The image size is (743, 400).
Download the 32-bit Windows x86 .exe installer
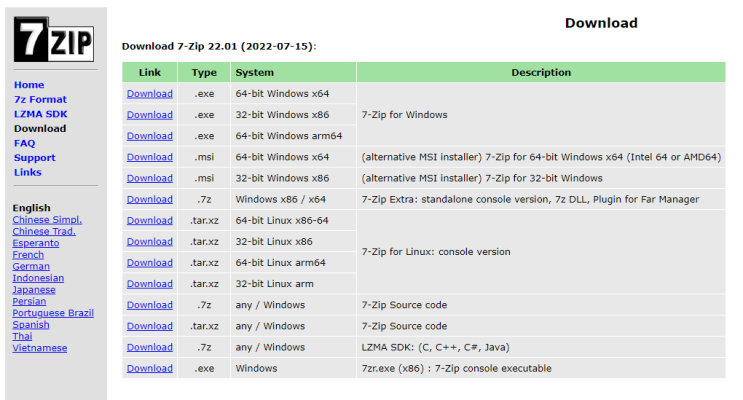[x=149, y=115]
